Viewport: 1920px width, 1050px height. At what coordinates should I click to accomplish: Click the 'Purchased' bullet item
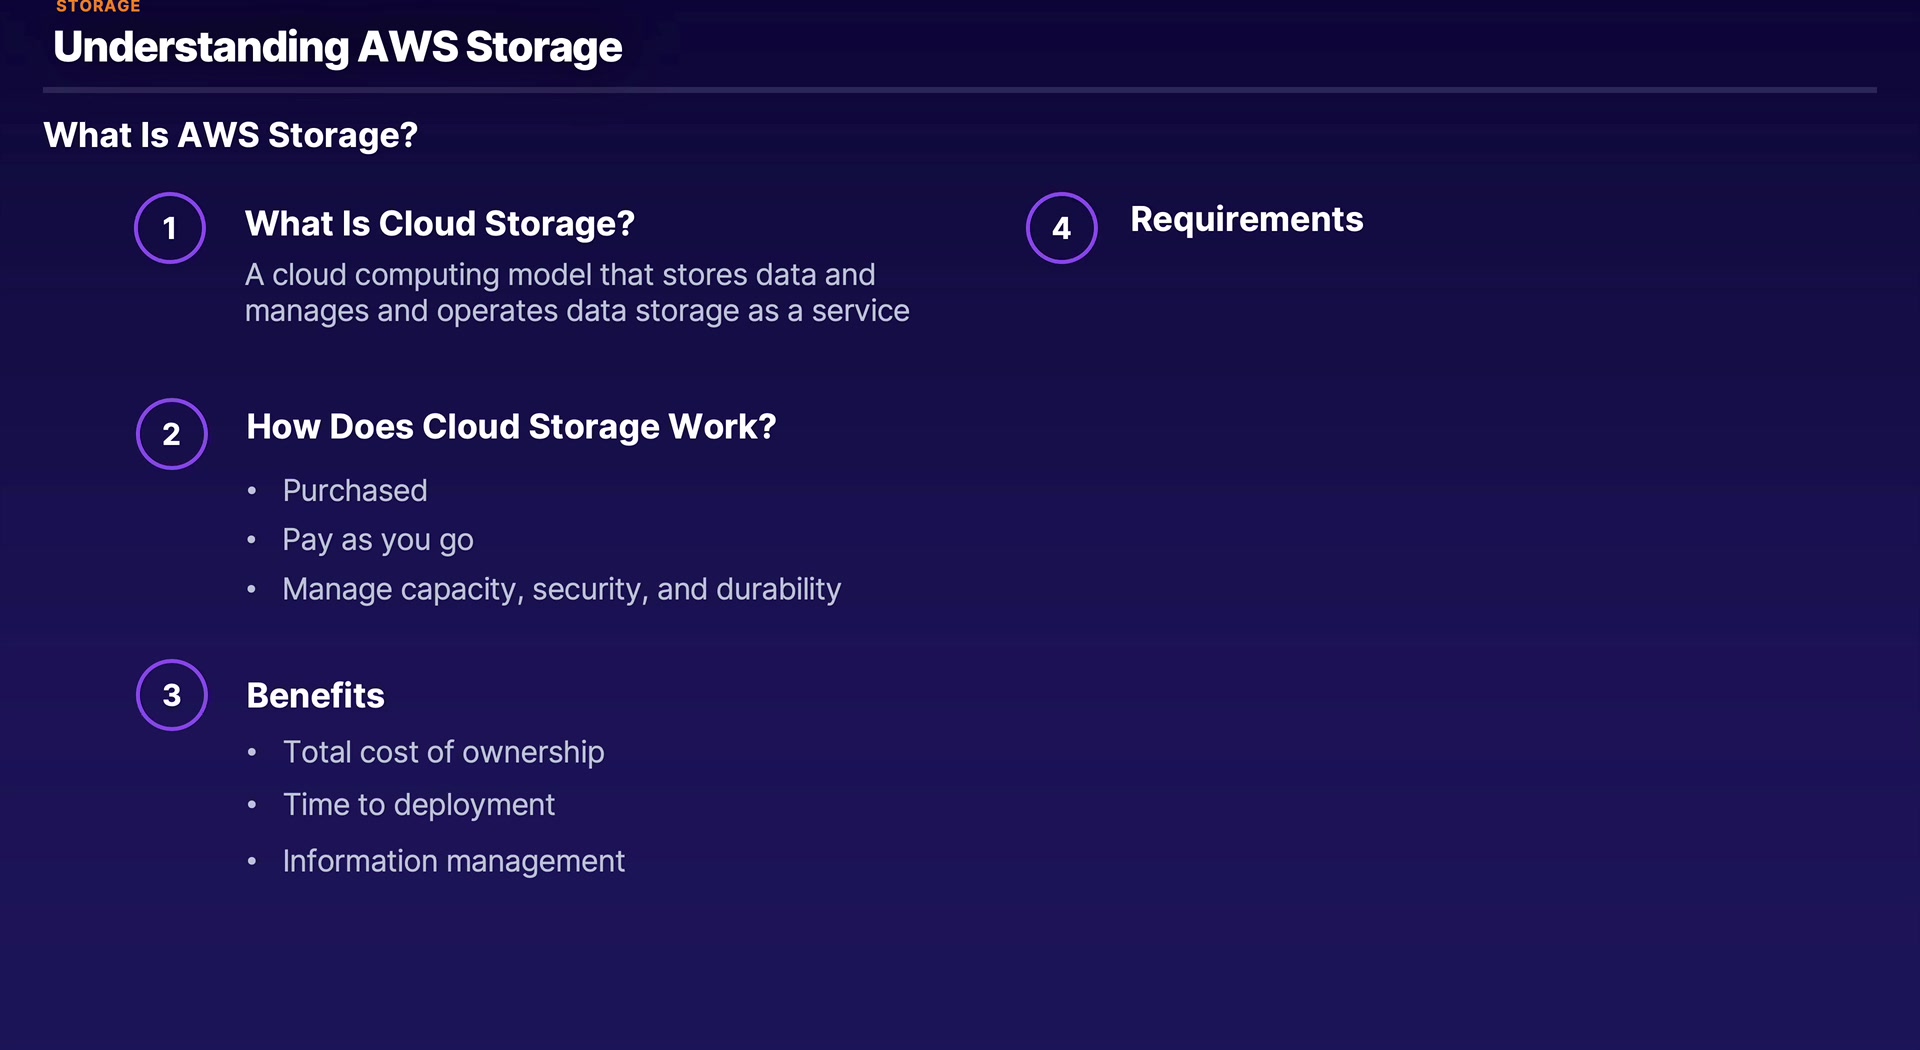(x=355, y=490)
